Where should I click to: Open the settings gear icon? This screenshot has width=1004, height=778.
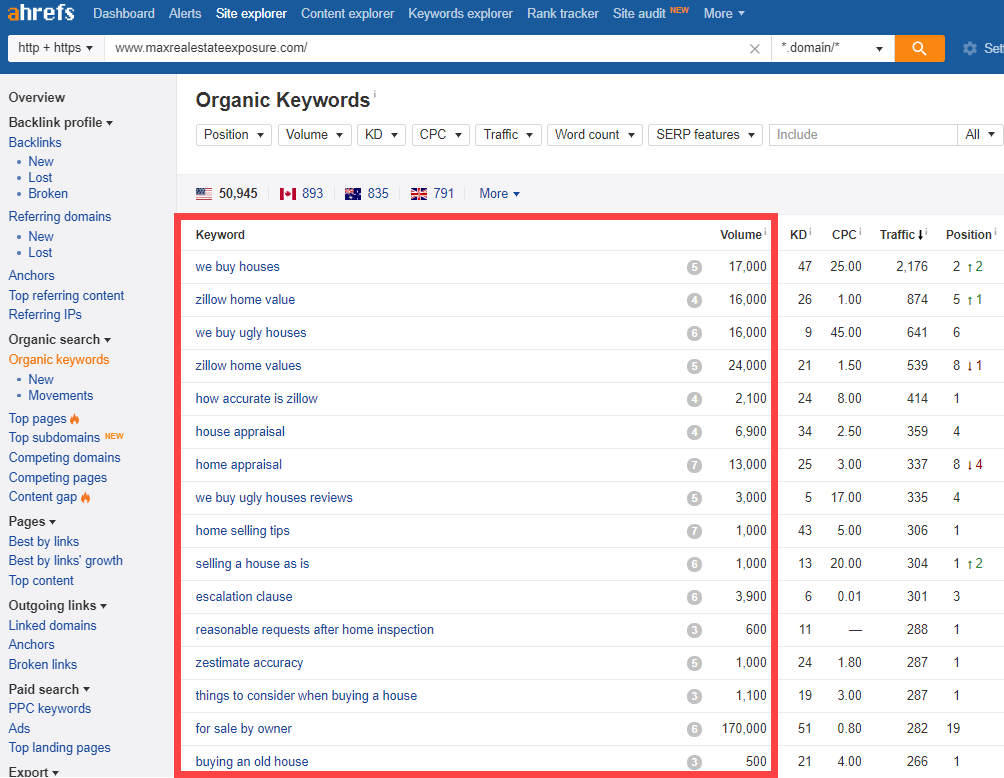[x=970, y=48]
